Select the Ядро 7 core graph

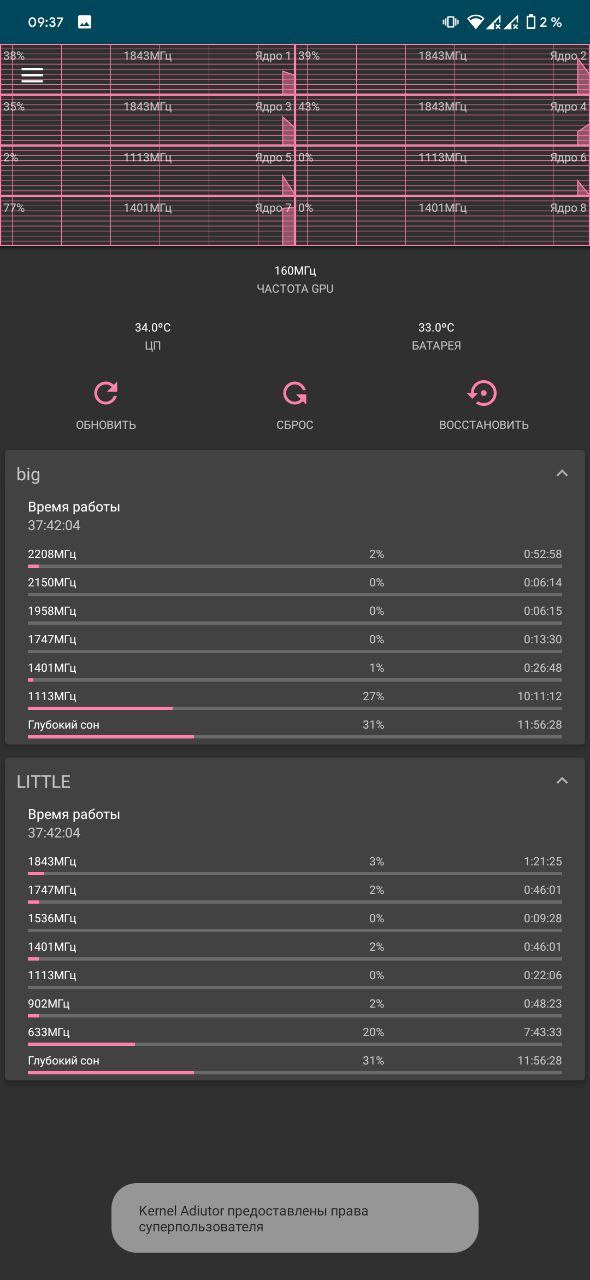[148, 221]
